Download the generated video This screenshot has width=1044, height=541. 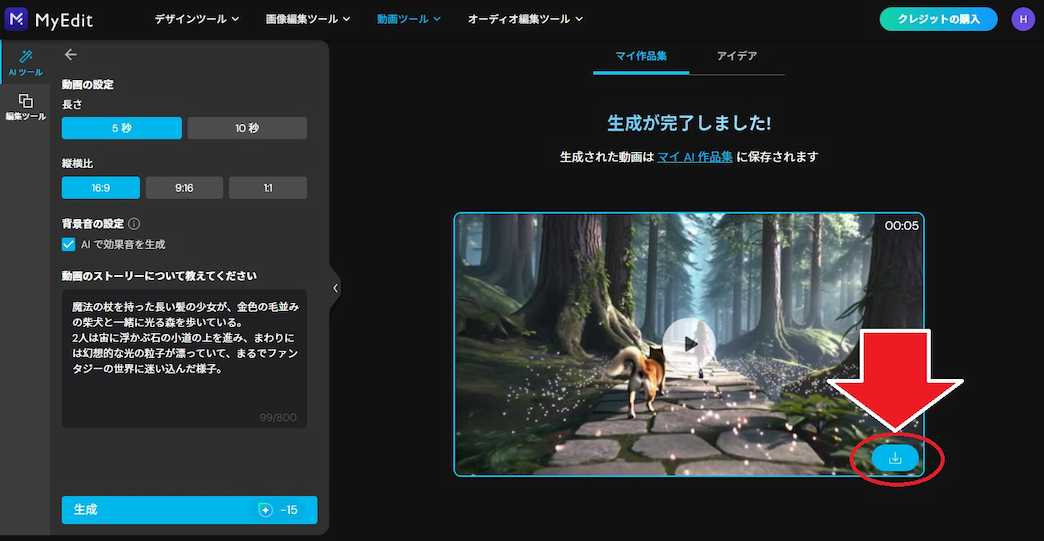coord(895,458)
